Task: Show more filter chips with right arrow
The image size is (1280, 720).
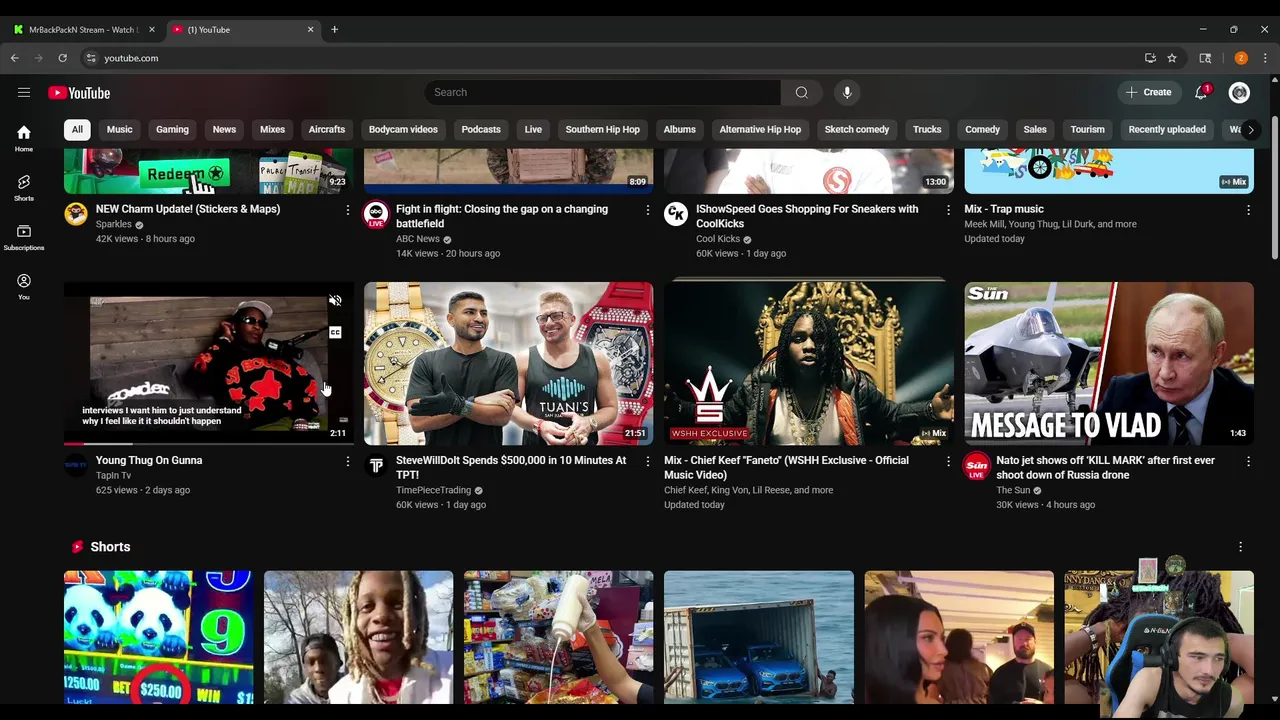Action: pyautogui.click(x=1250, y=129)
